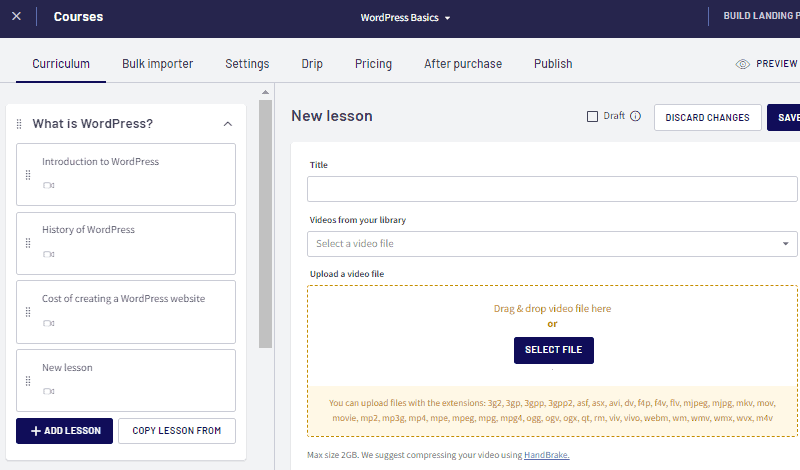This screenshot has width=800, height=470.
Task: Click the PREVIEW label
Action: coord(777,64)
